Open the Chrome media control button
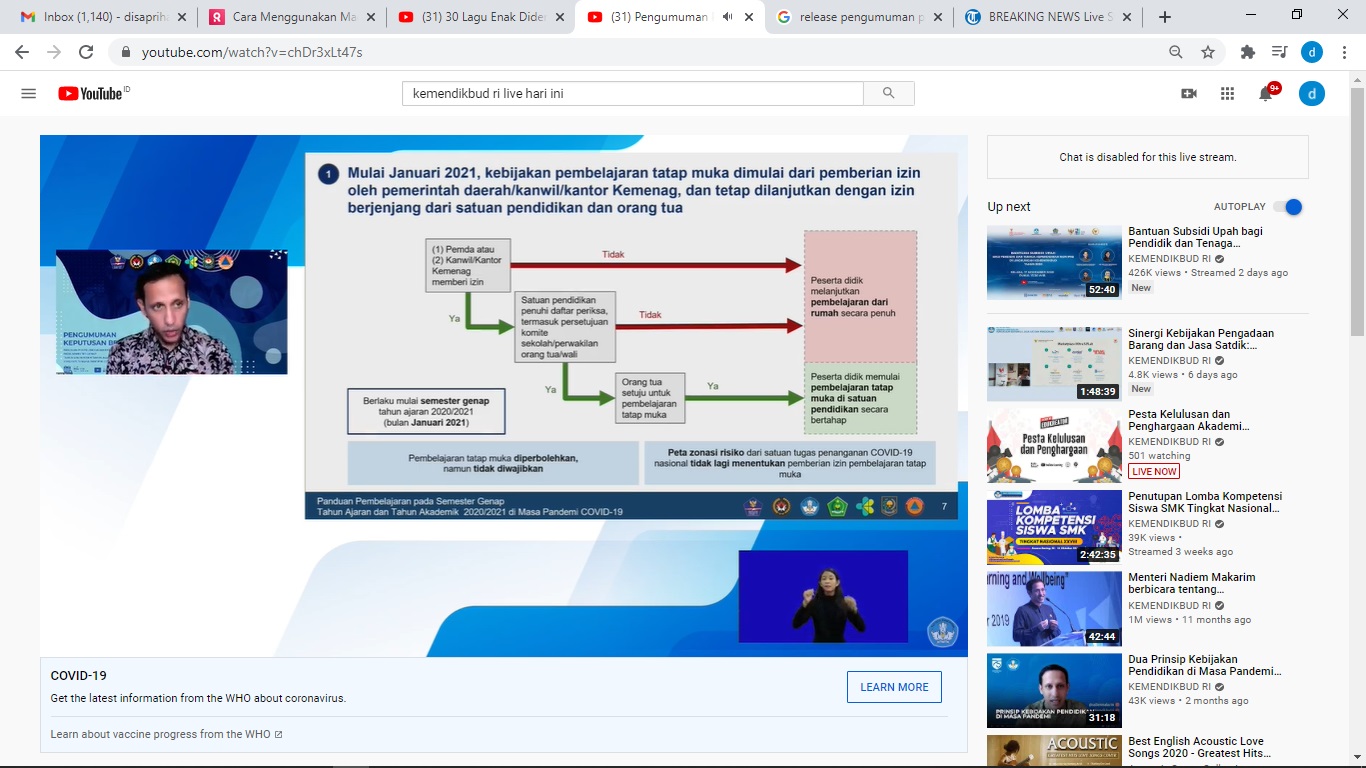Viewport: 1366px width, 768px height. (x=1279, y=52)
